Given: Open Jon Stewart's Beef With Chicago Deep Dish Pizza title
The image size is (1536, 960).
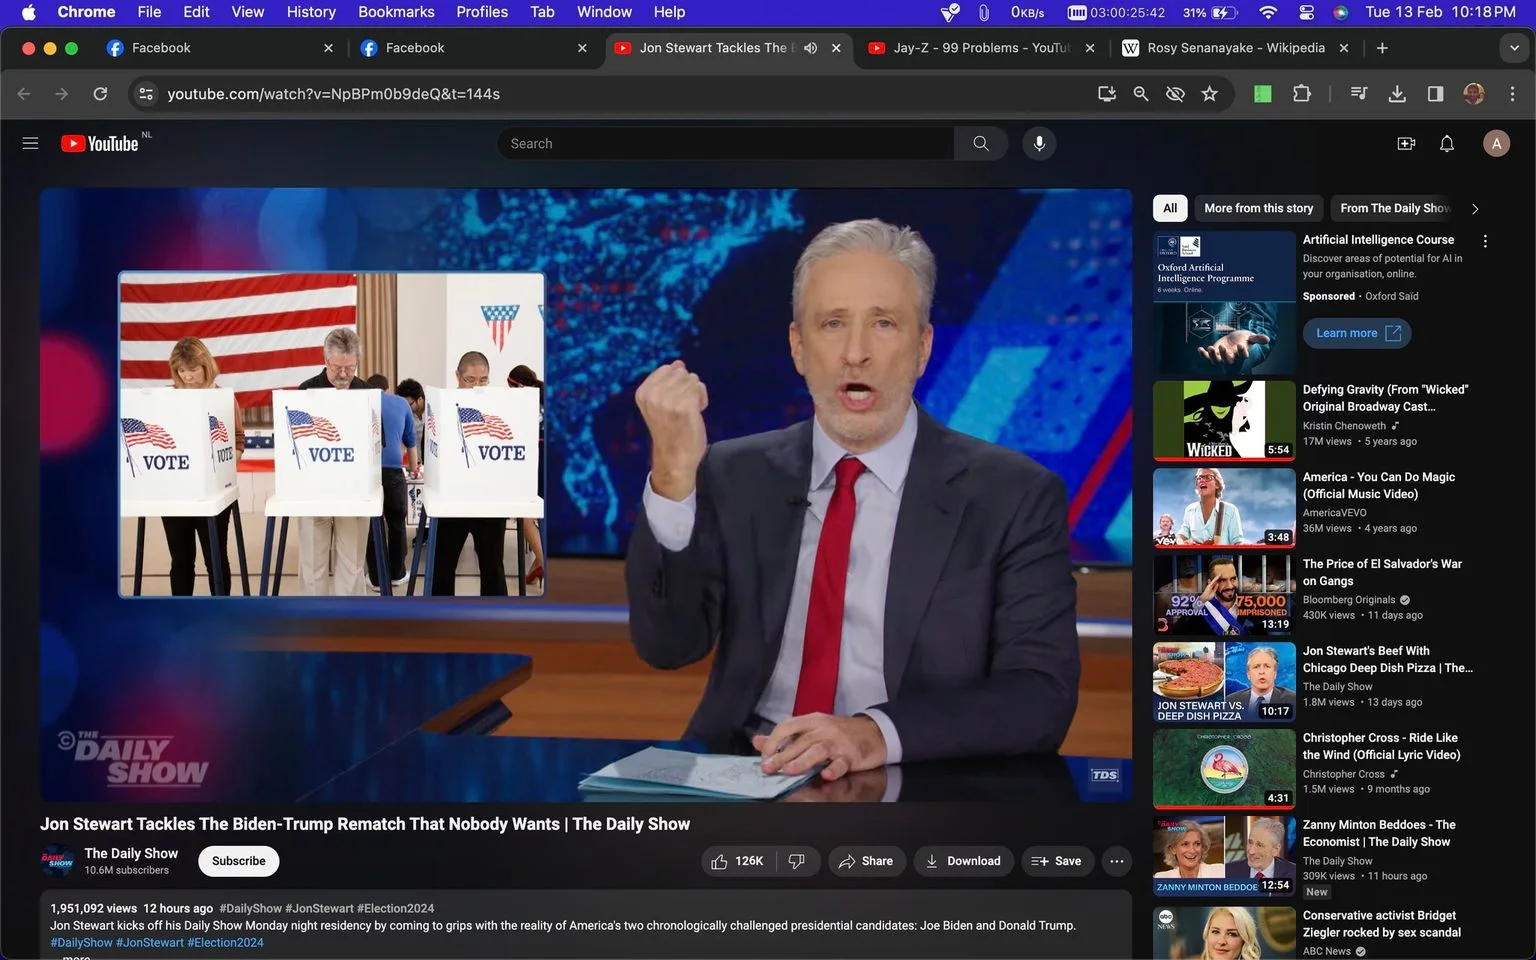Looking at the screenshot, I should [x=1388, y=659].
